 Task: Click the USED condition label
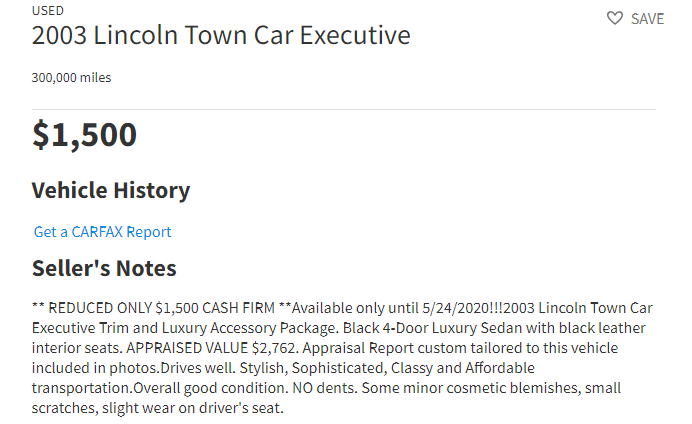pos(48,11)
